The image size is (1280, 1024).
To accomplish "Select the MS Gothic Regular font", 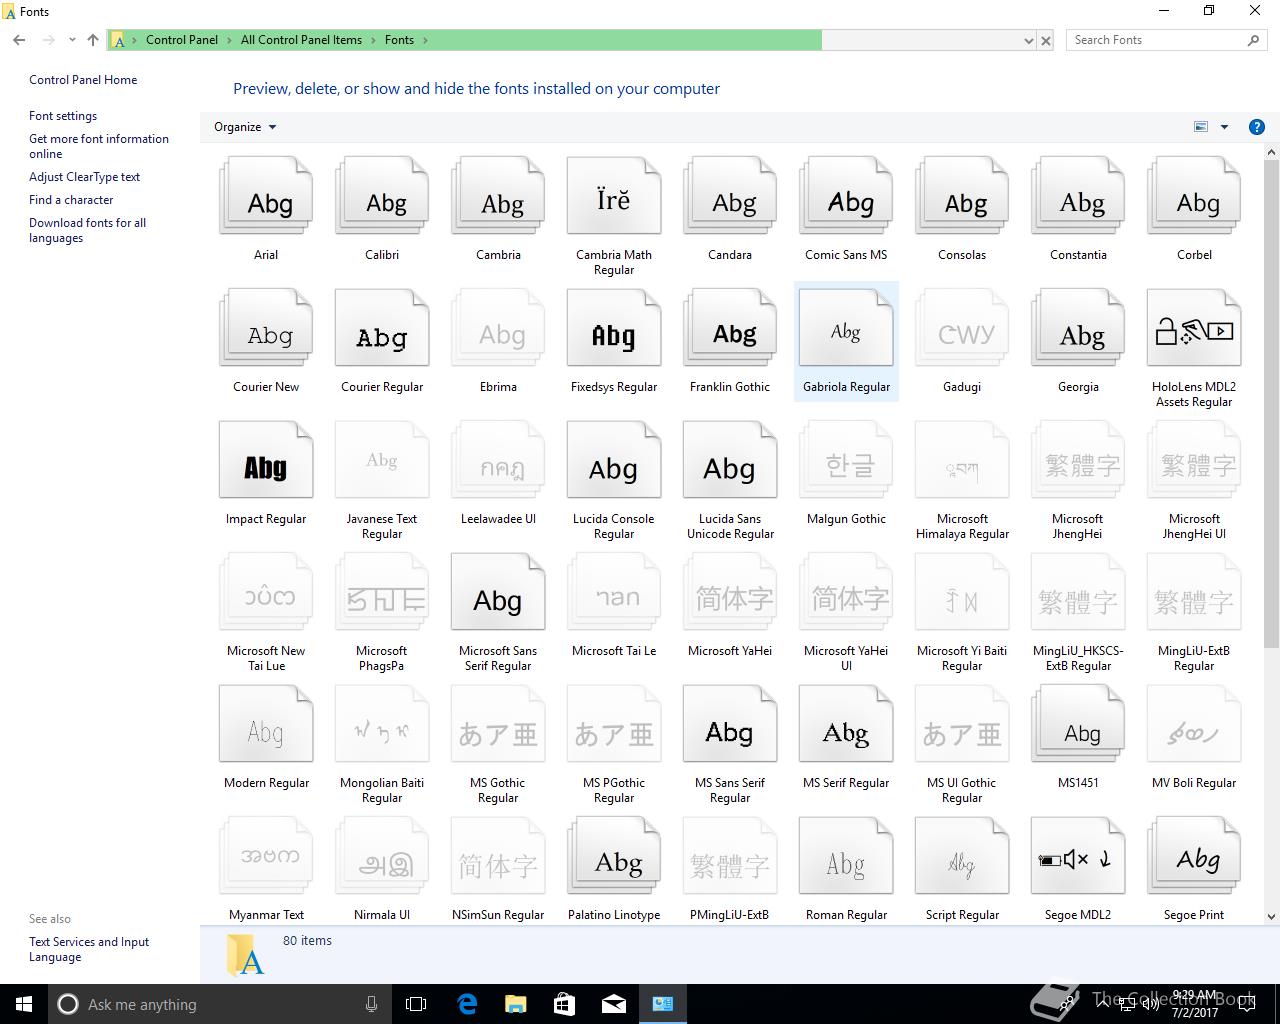I will pos(498,744).
